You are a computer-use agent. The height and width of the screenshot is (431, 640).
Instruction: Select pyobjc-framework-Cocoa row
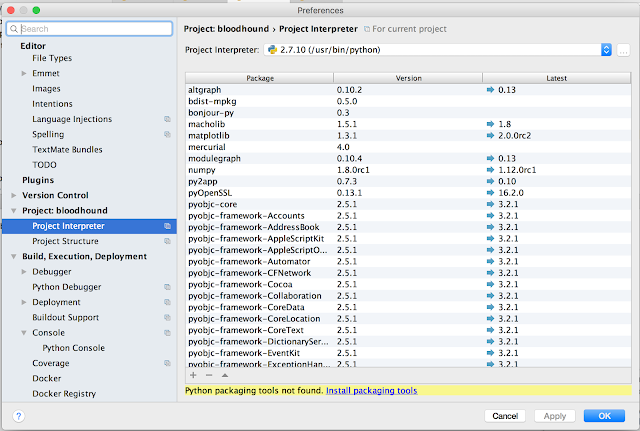[408, 284]
